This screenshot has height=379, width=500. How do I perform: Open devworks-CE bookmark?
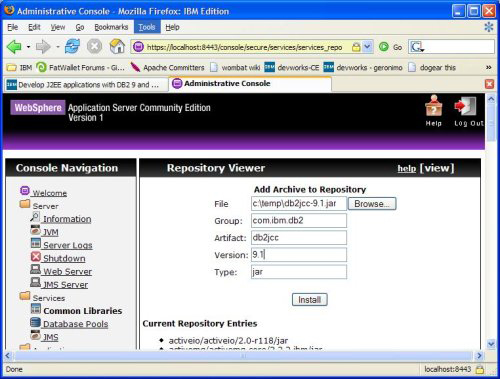pyautogui.click(x=292, y=68)
